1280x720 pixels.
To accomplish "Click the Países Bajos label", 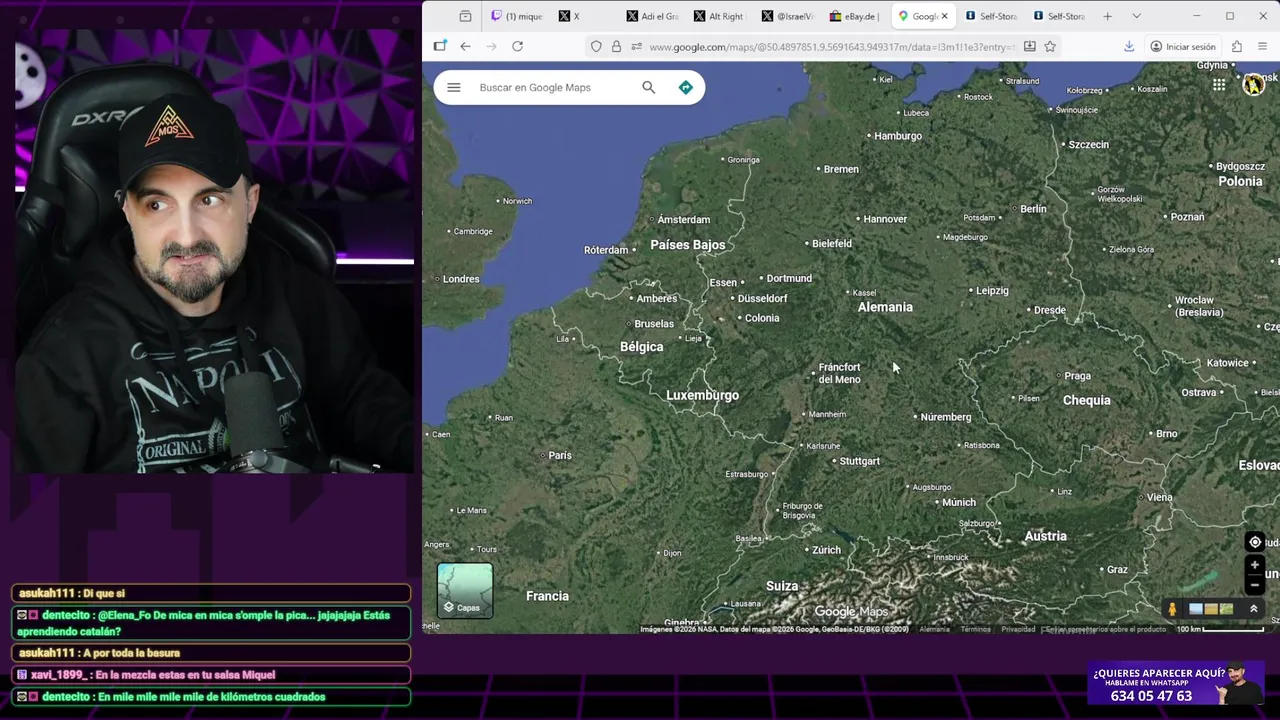I will (688, 245).
